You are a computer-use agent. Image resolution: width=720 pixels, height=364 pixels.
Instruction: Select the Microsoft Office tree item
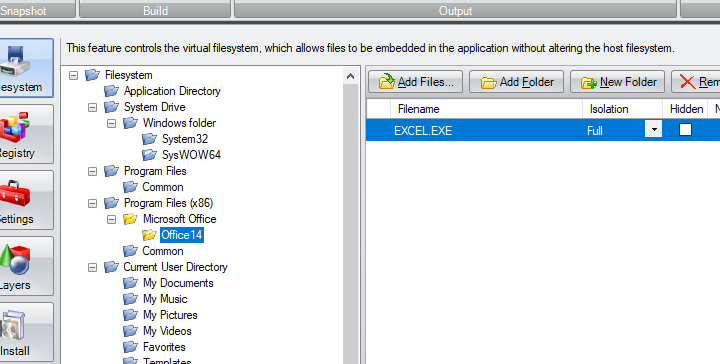pos(179,219)
